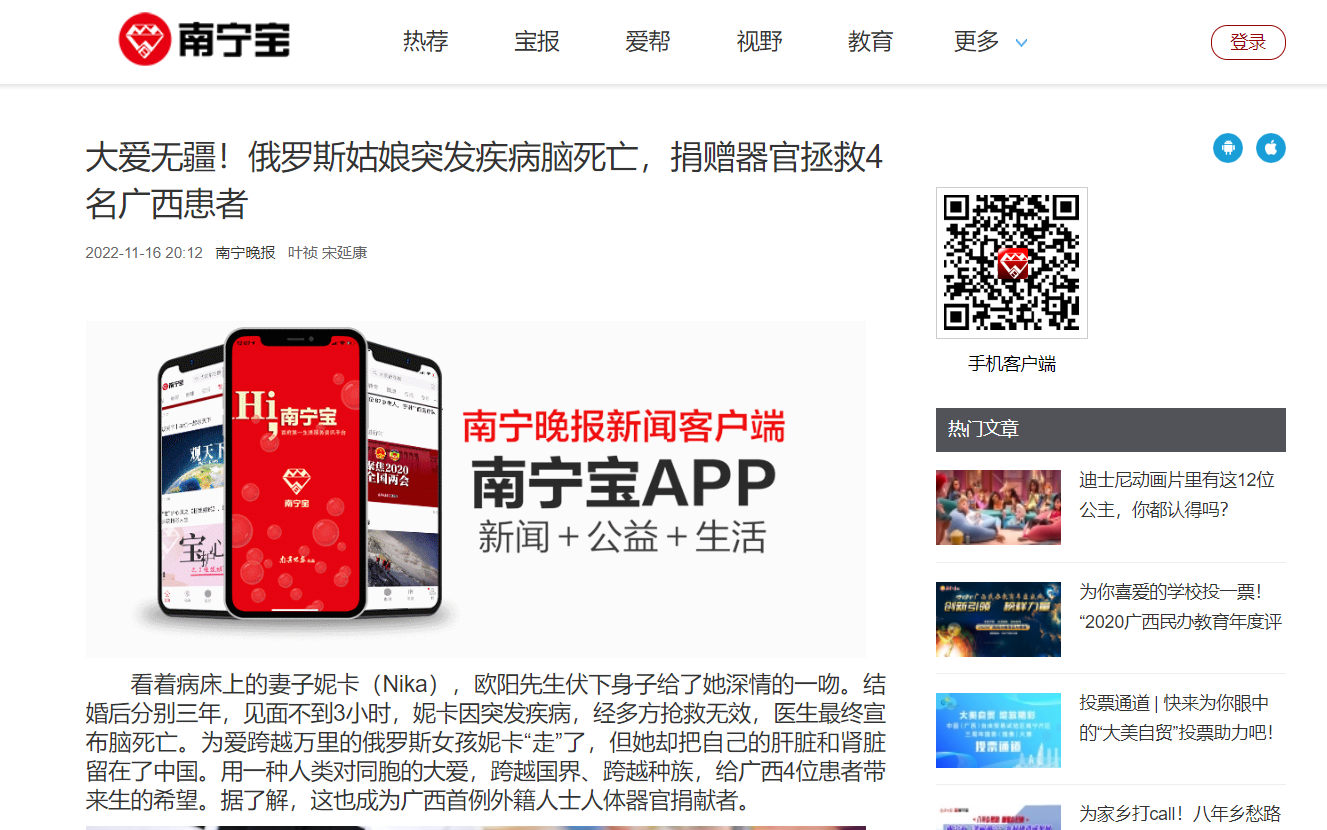Click the 手机客户端 QR code image
This screenshot has width=1327, height=830.
pos(1011,263)
